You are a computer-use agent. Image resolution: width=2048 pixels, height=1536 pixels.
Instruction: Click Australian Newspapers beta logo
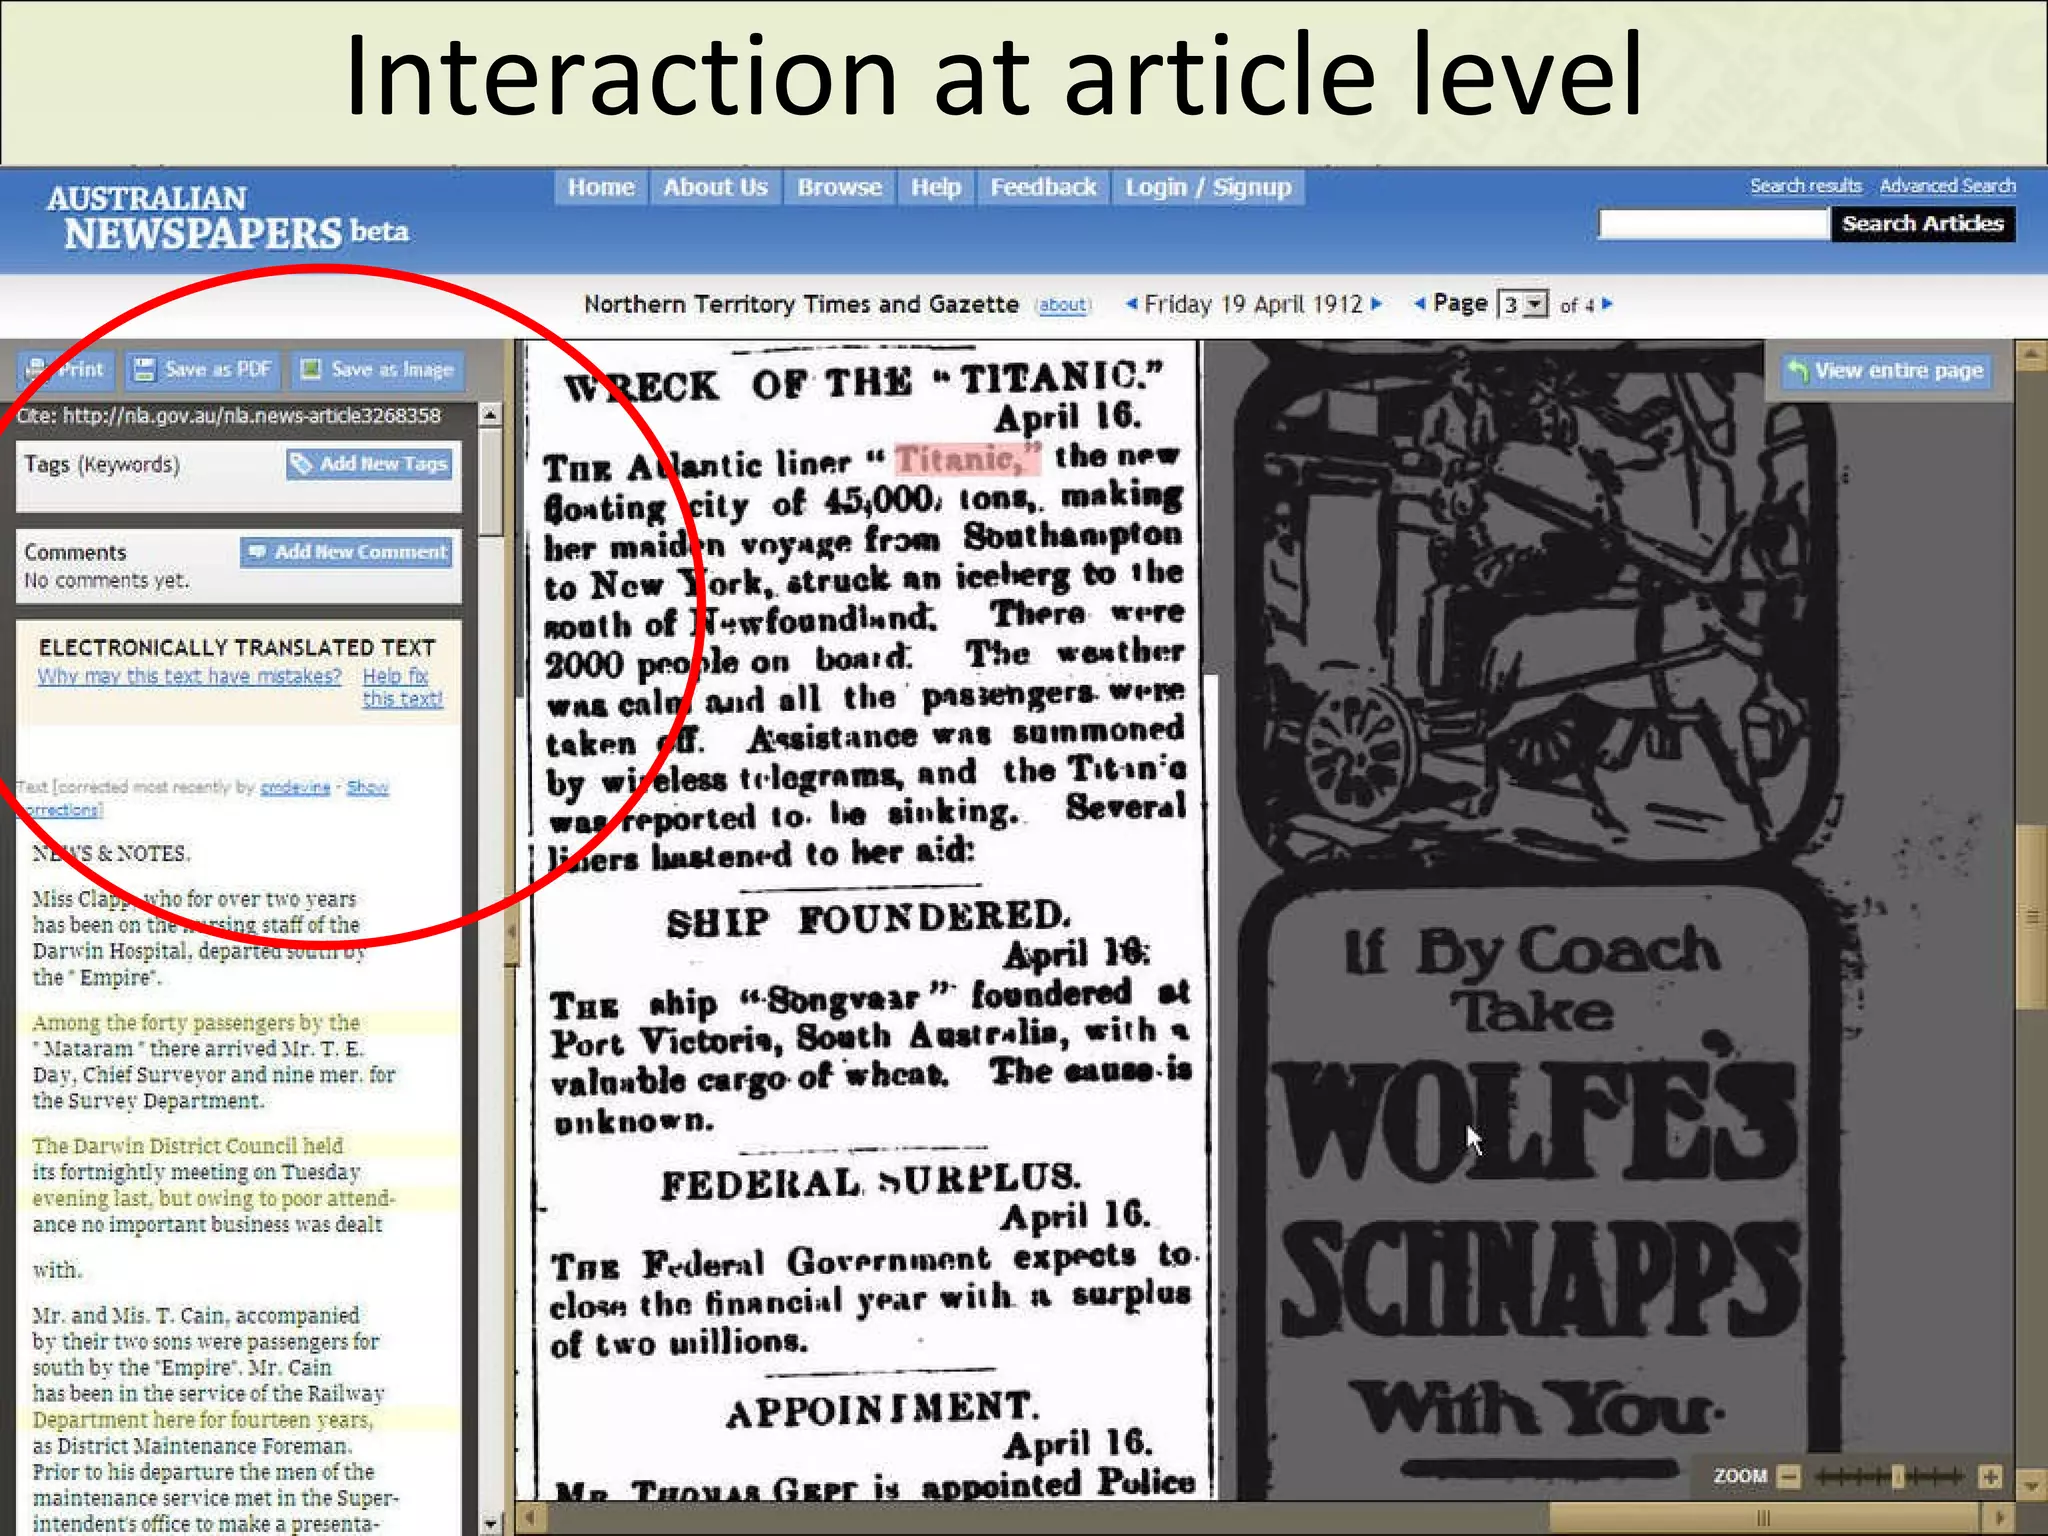(x=227, y=218)
